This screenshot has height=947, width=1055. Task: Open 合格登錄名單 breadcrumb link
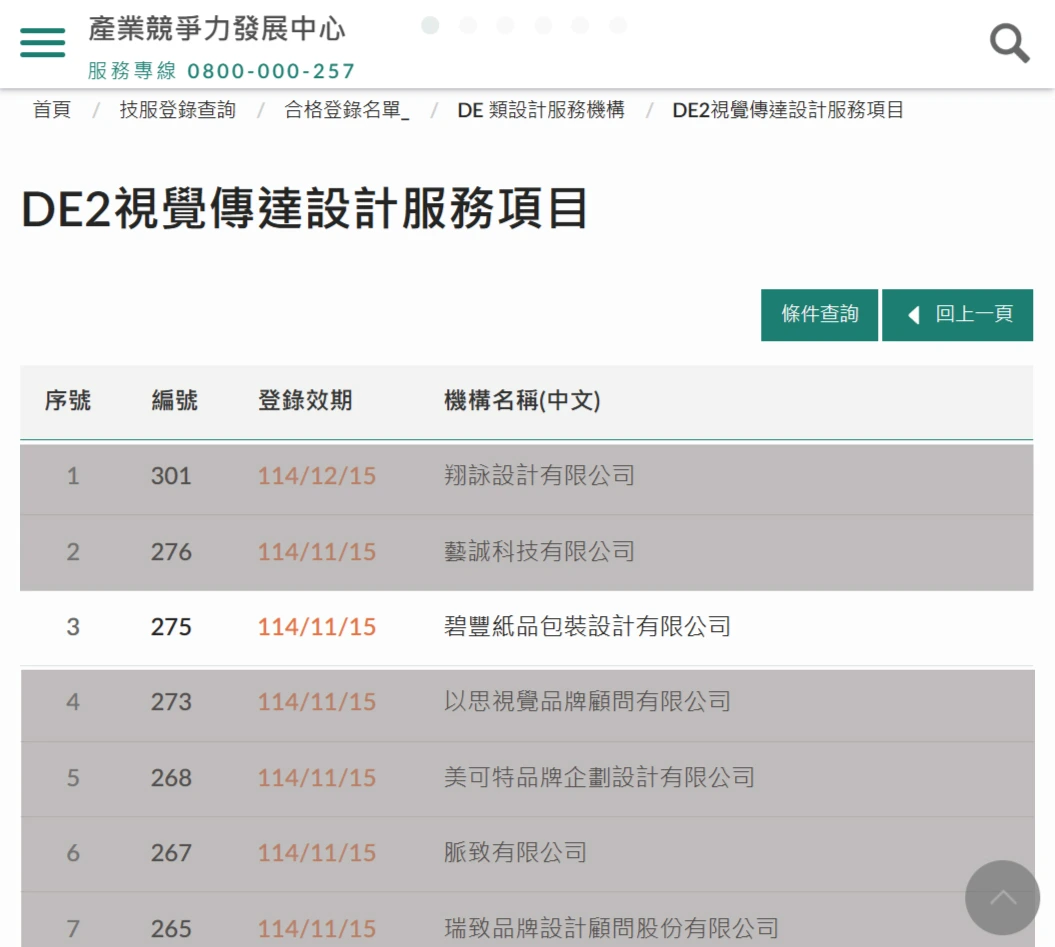pyautogui.click(x=346, y=110)
